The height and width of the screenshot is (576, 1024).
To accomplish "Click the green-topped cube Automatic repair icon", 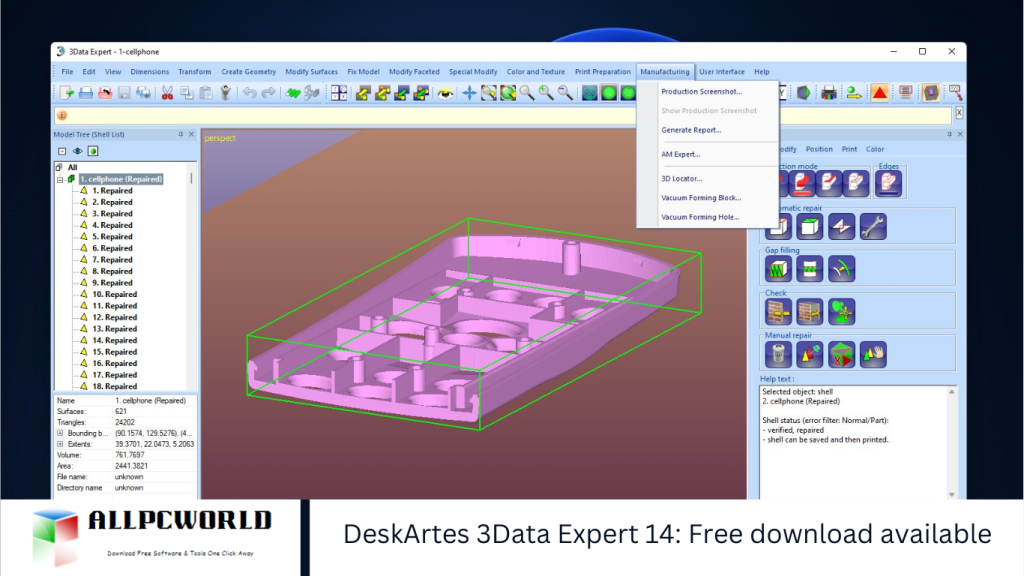I will [810, 227].
